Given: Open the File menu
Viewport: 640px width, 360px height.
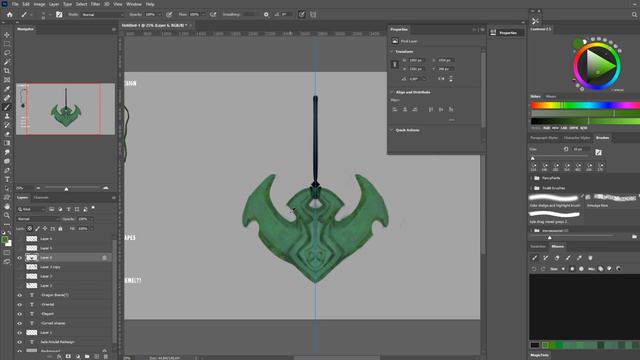Looking at the screenshot, I should pos(15,4).
